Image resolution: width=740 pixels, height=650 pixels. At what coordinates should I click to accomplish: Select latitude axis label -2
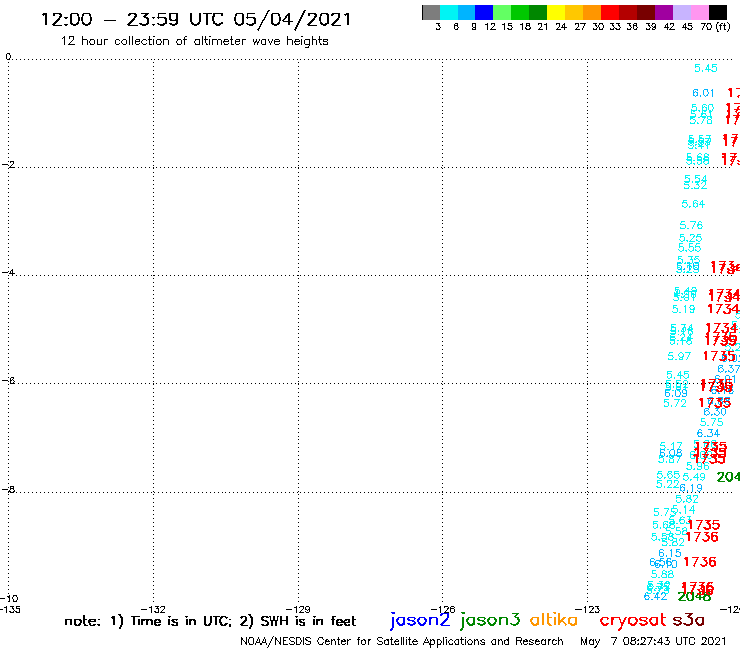point(8,164)
